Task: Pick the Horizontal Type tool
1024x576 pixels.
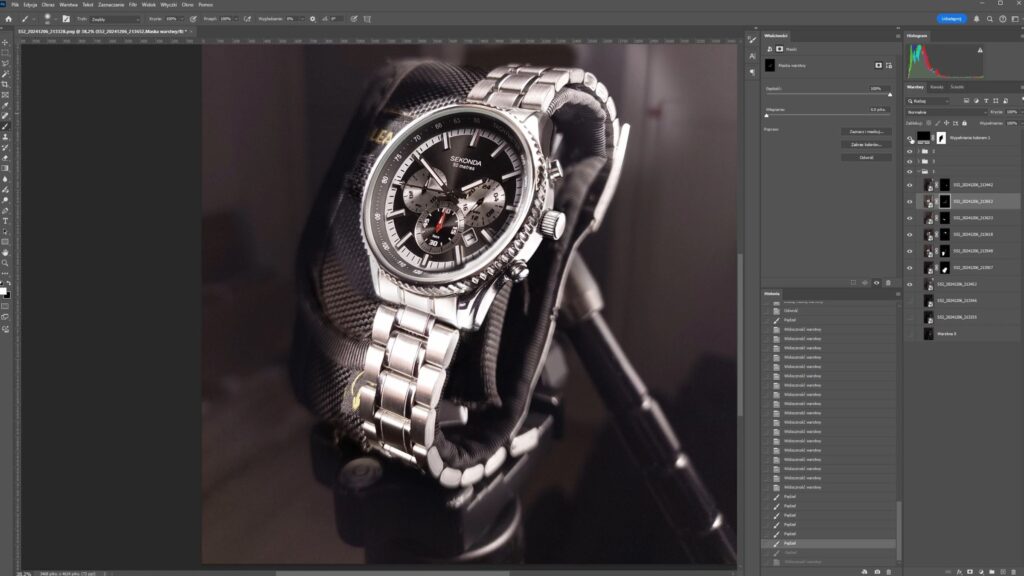Action: coord(5,221)
